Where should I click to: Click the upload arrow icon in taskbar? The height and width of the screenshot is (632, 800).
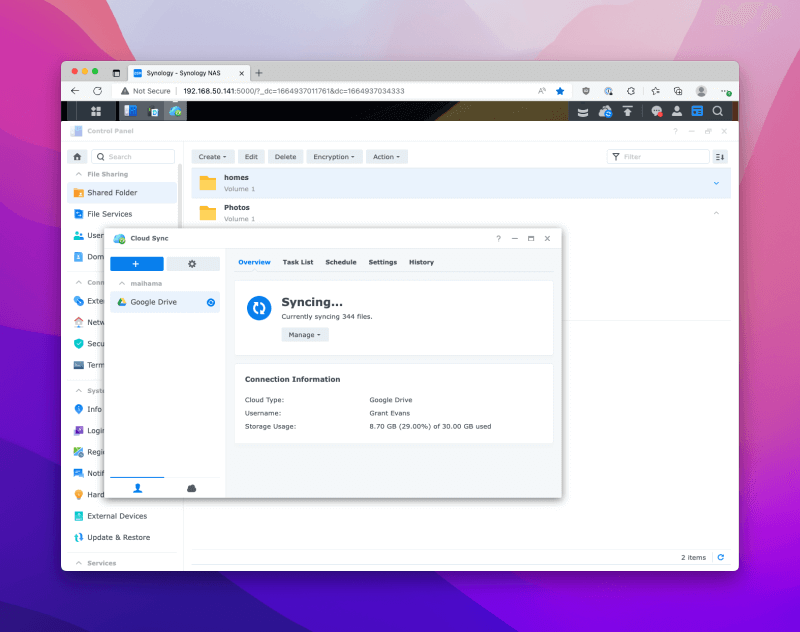[x=627, y=111]
